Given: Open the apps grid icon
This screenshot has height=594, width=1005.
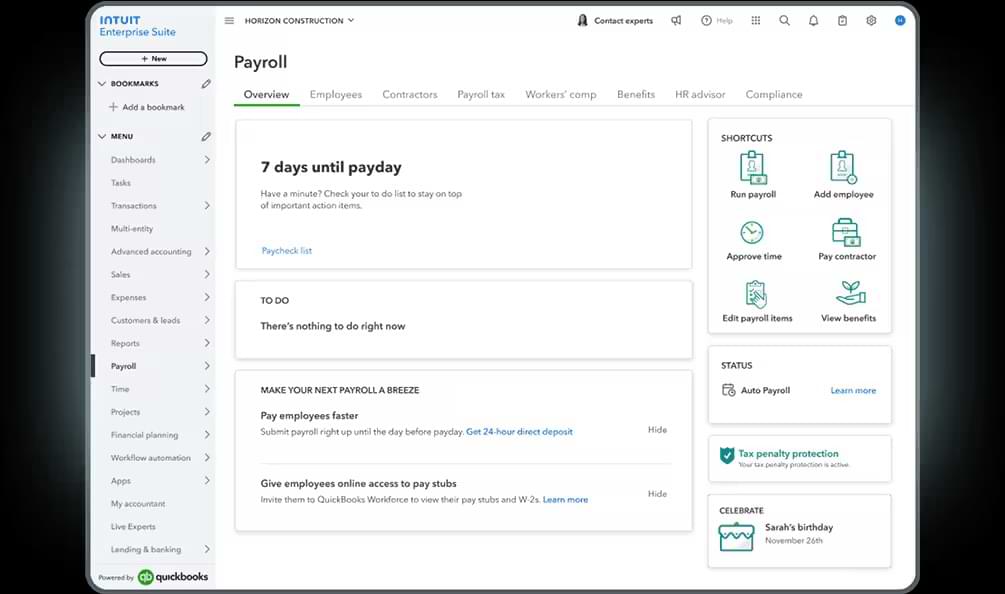Looking at the screenshot, I should 756,21.
